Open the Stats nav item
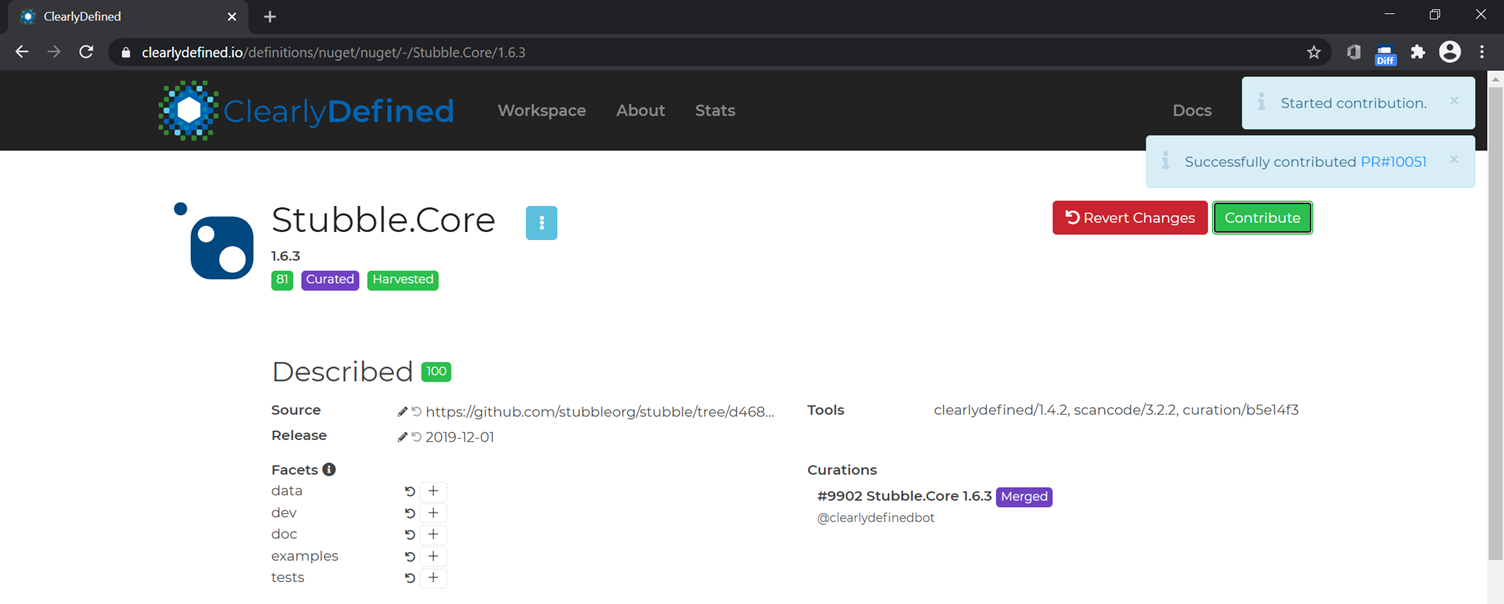The width and height of the screenshot is (1504, 604). [715, 111]
